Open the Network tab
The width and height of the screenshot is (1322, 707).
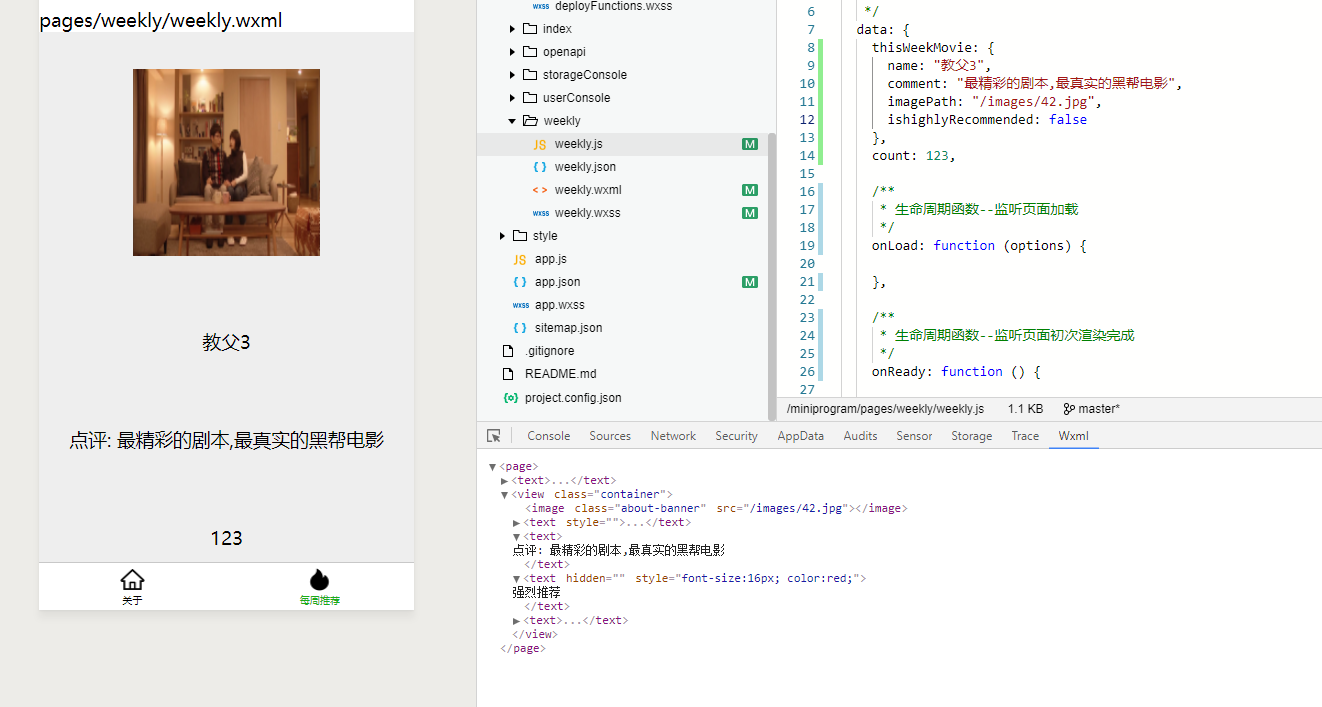click(x=673, y=436)
